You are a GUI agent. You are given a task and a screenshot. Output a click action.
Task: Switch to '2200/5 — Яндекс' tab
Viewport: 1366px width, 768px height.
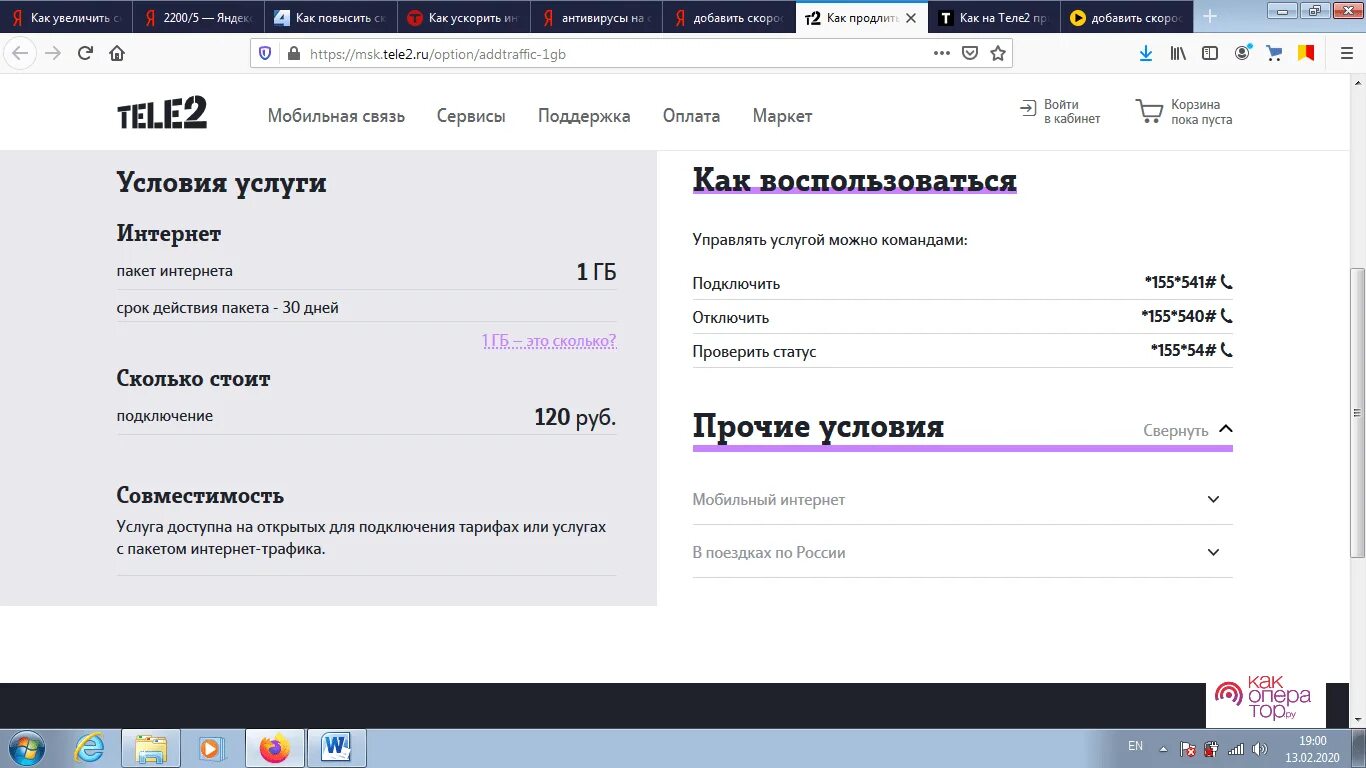(x=198, y=18)
